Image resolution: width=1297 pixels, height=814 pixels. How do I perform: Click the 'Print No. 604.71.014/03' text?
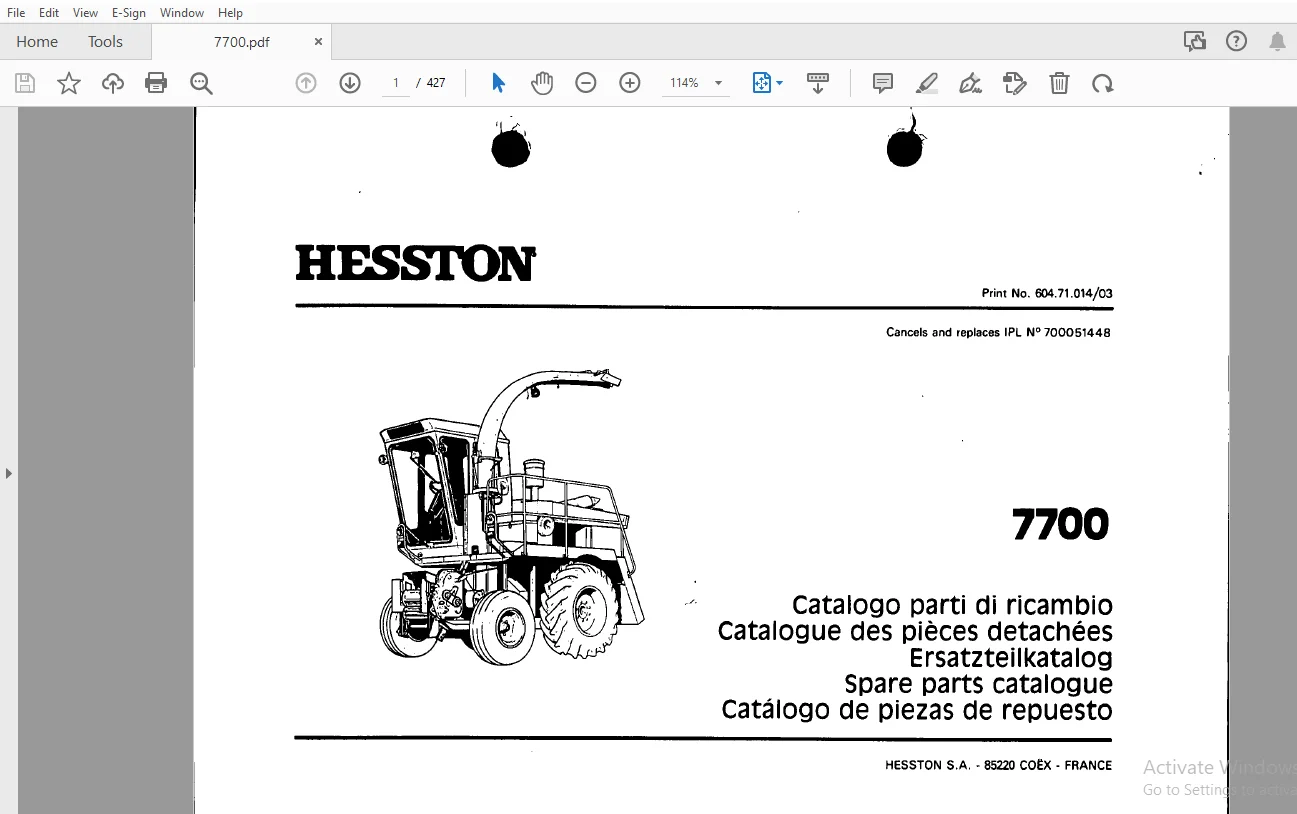[x=1047, y=294]
